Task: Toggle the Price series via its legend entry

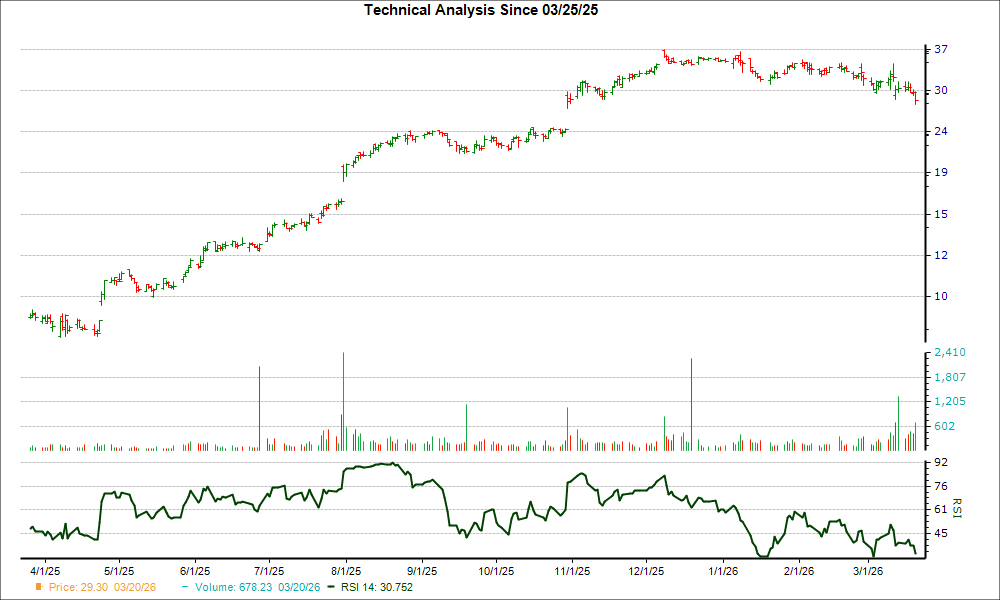Action: [92, 588]
